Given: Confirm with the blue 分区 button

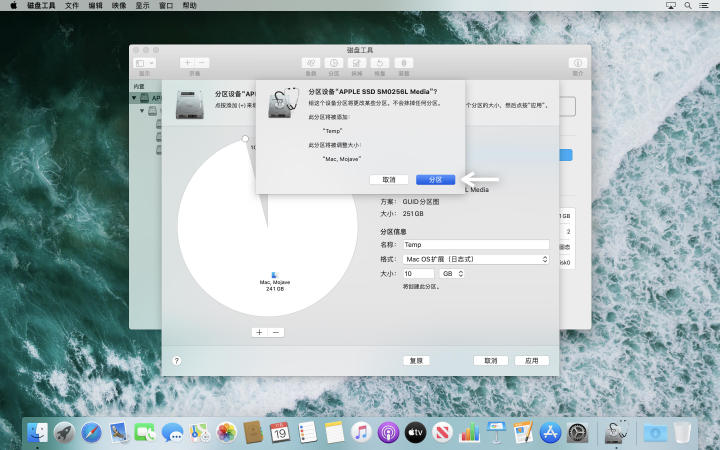Looking at the screenshot, I should (x=435, y=180).
